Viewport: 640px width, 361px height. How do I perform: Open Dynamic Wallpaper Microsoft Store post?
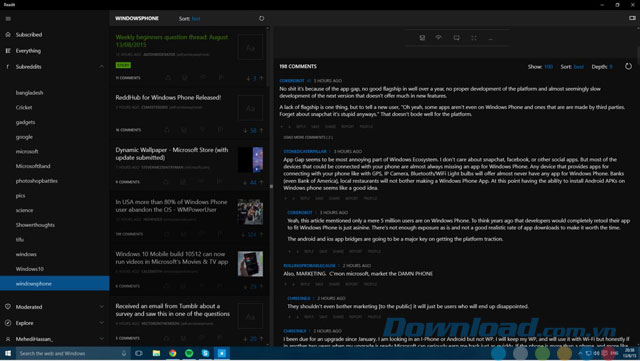point(172,154)
